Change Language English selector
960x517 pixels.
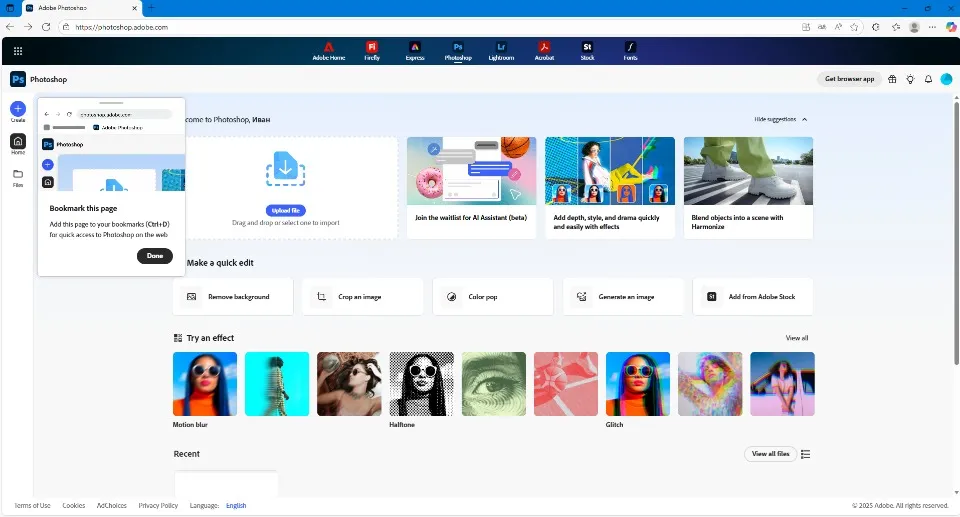pos(236,505)
